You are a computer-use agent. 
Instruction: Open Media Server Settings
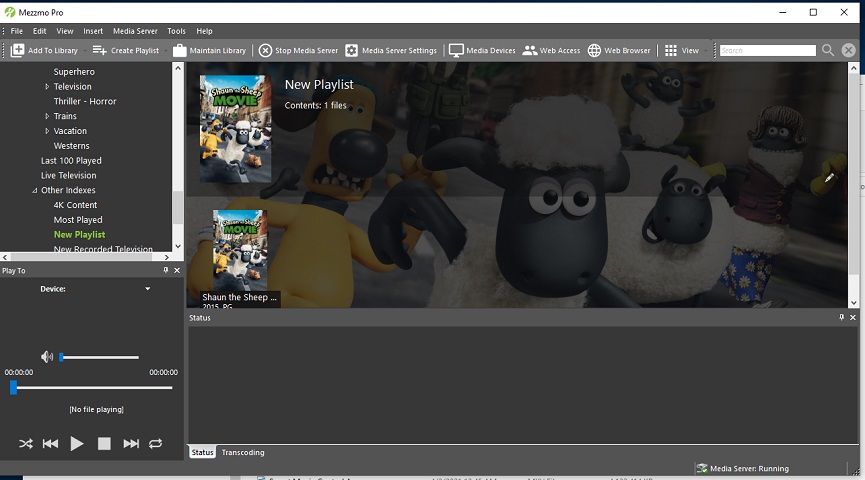pos(391,50)
